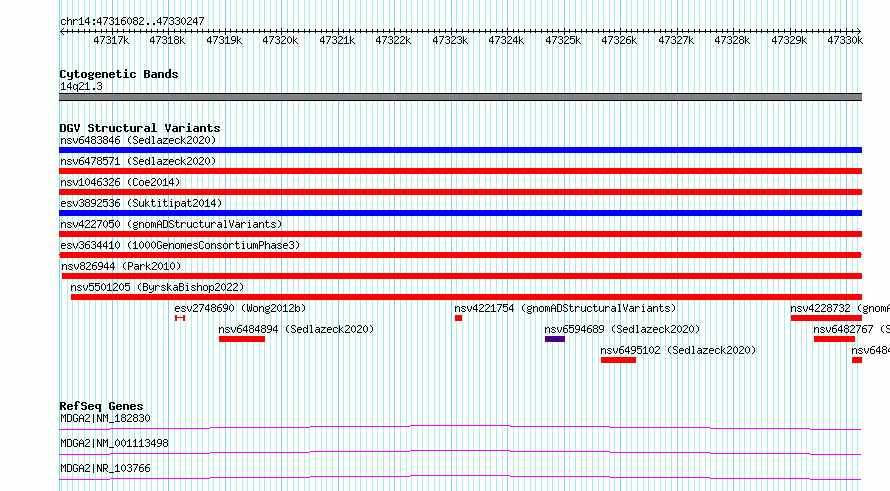Click the red bar under nsv4228732
This screenshot has height=491, width=890.
click(826, 318)
